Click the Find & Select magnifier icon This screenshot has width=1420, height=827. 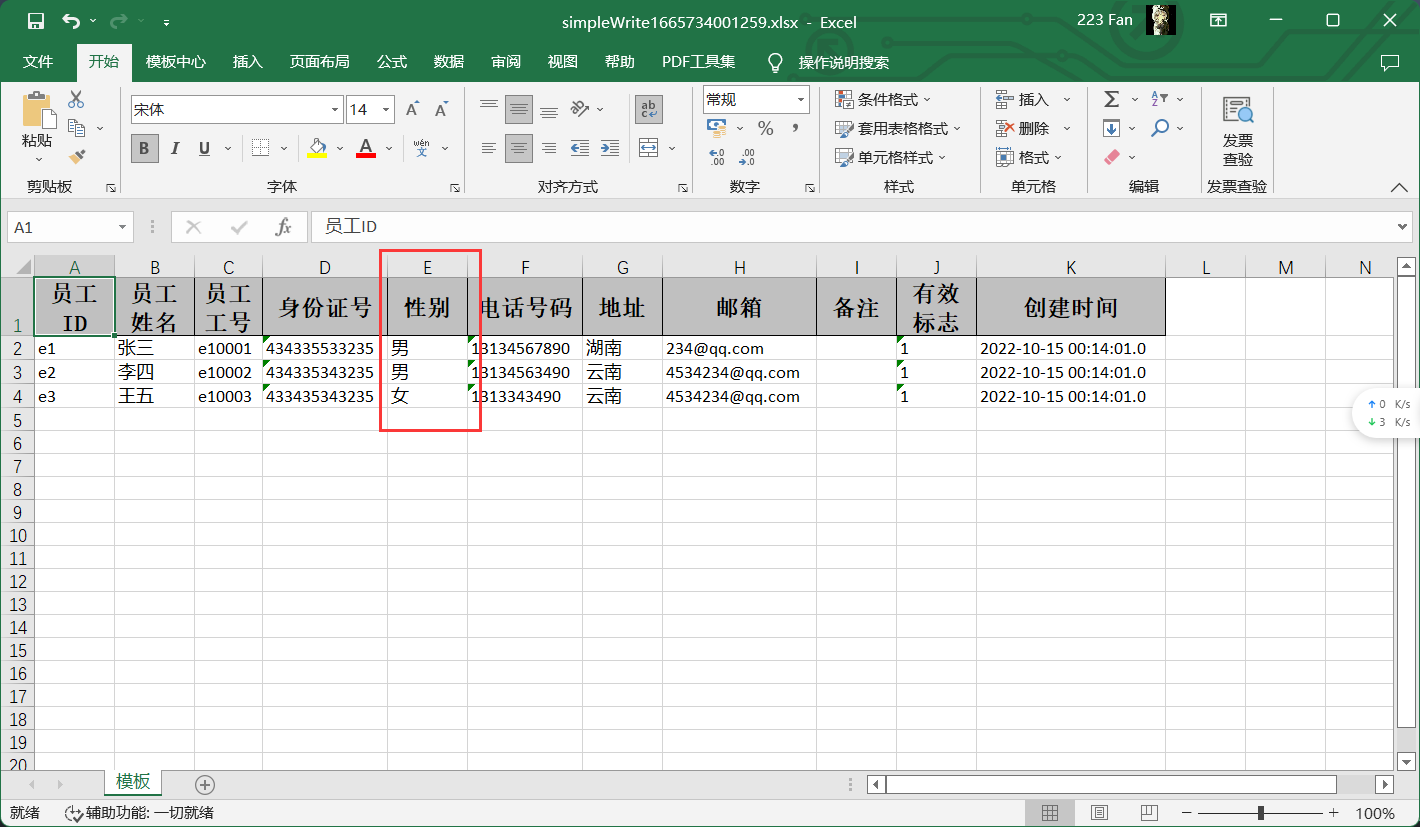click(x=1160, y=128)
